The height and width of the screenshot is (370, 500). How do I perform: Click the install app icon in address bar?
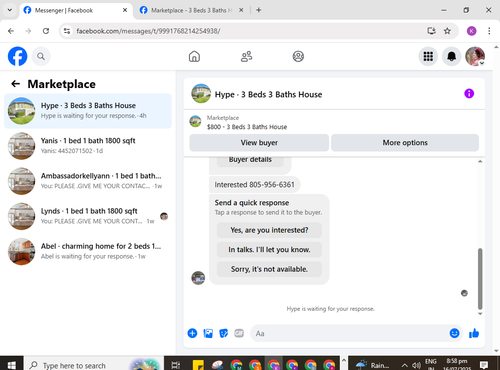pos(431,31)
